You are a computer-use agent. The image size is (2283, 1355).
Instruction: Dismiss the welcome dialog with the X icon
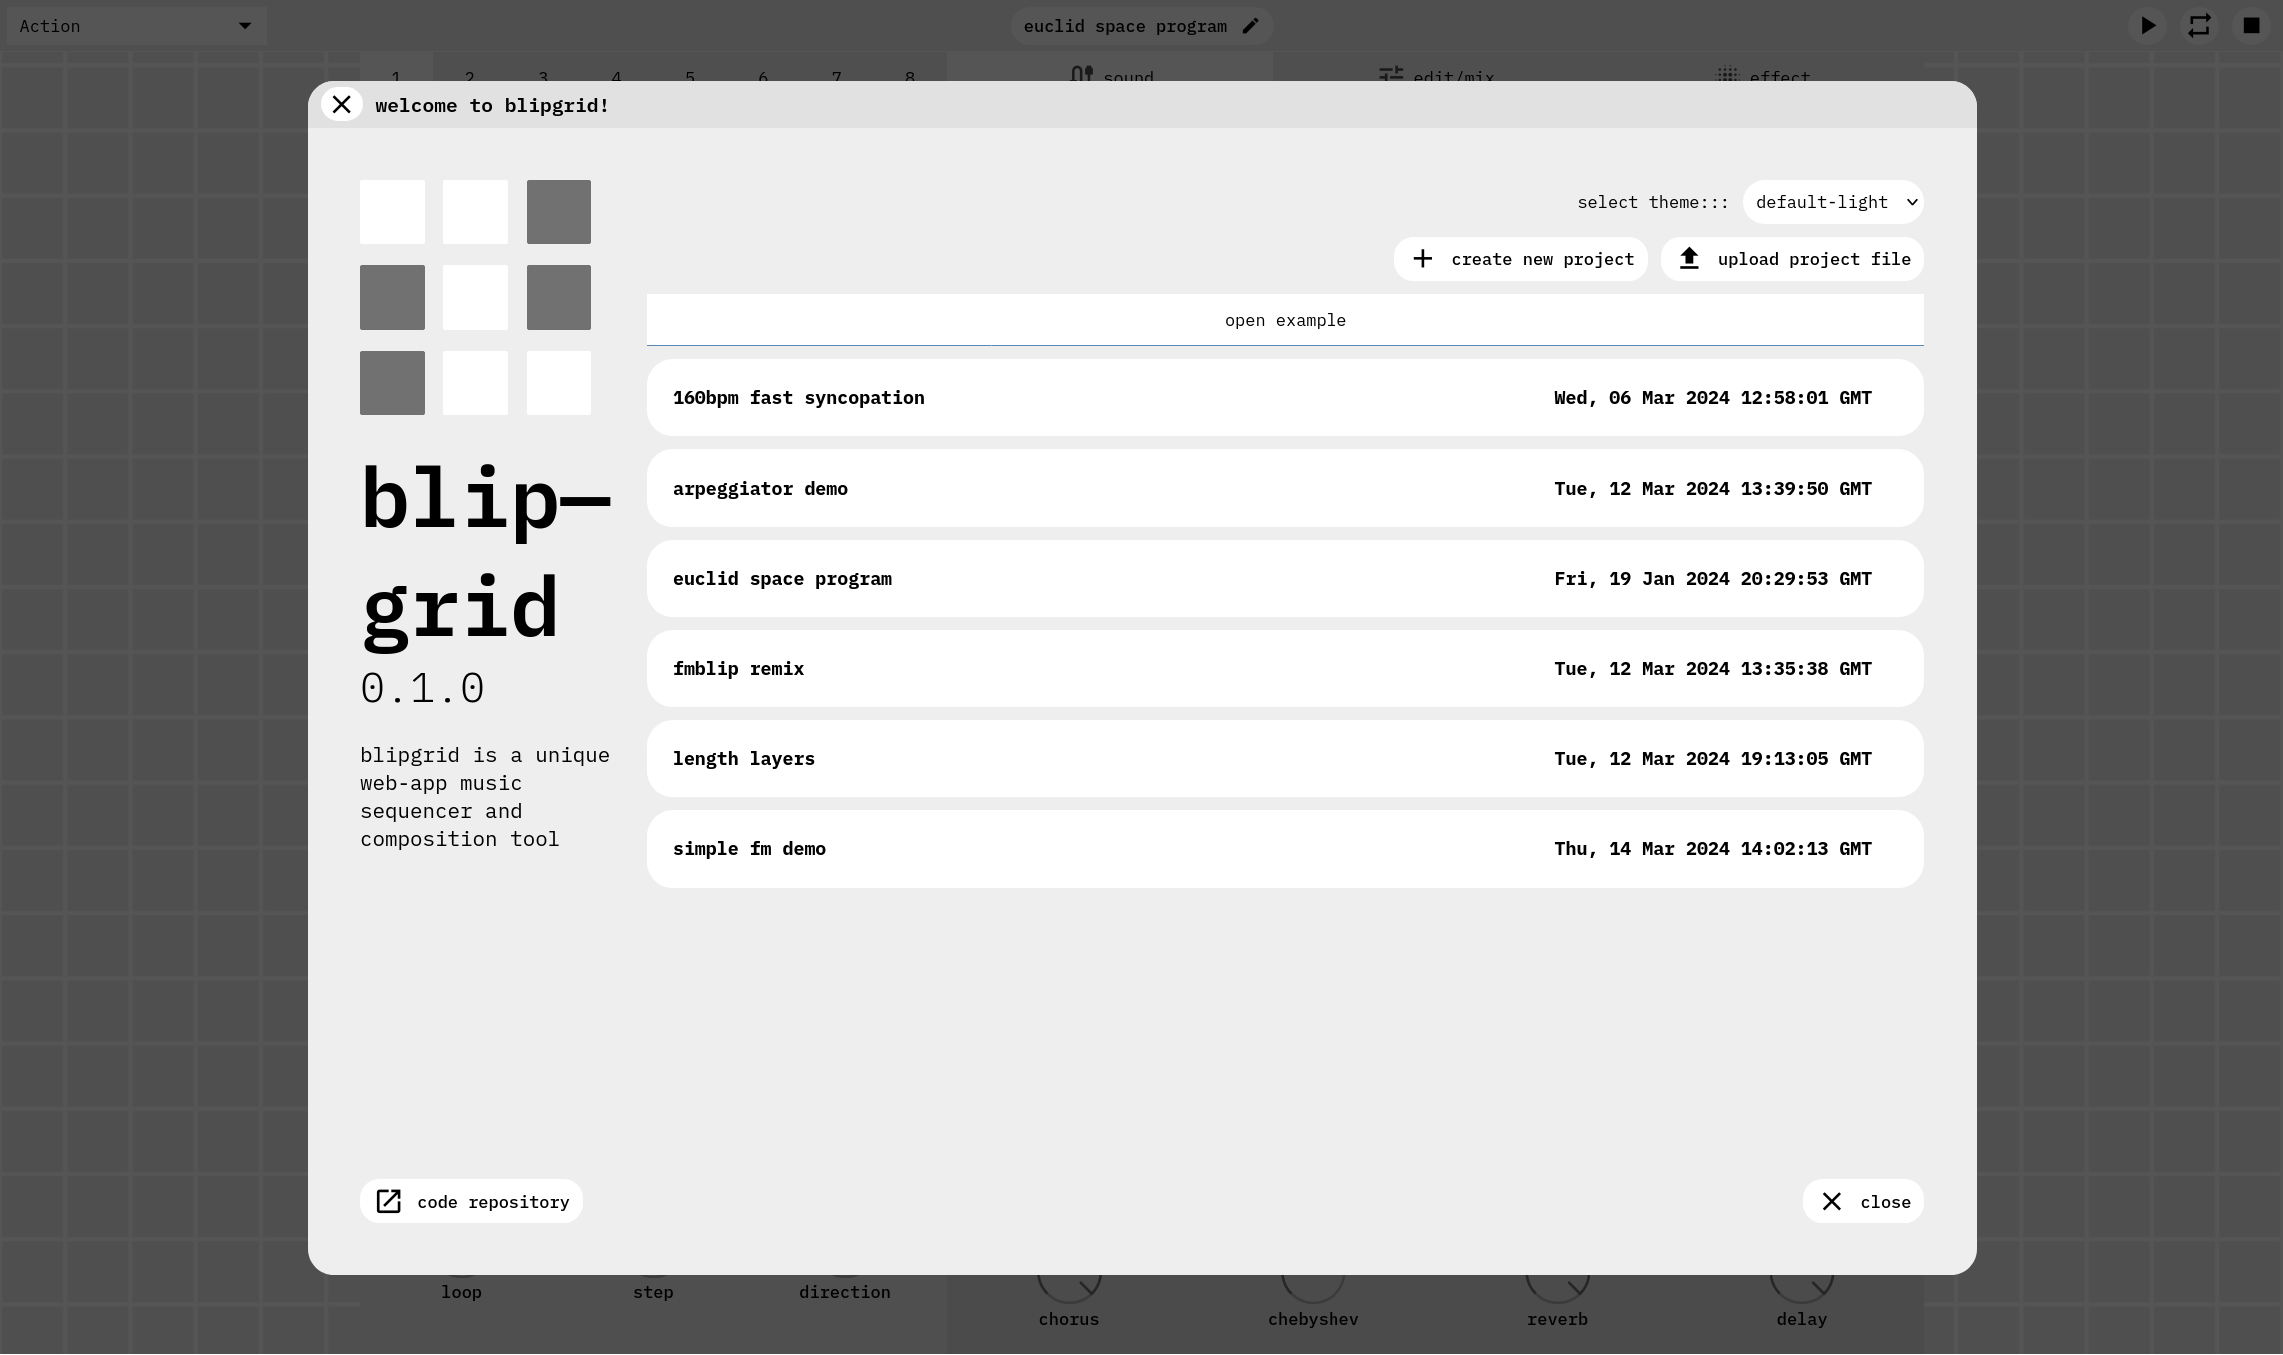pos(341,104)
